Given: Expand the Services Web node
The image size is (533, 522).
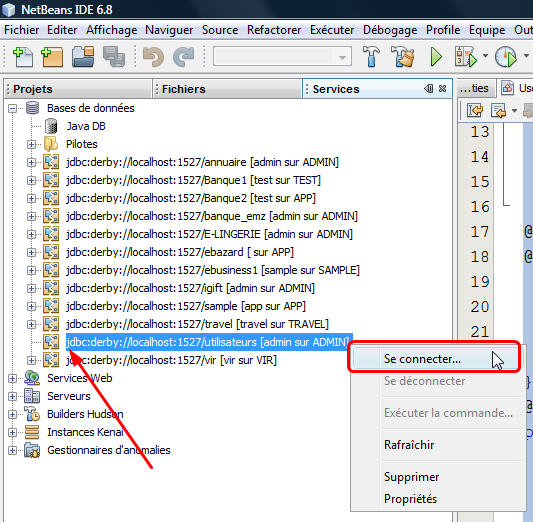Looking at the screenshot, I should [13, 378].
